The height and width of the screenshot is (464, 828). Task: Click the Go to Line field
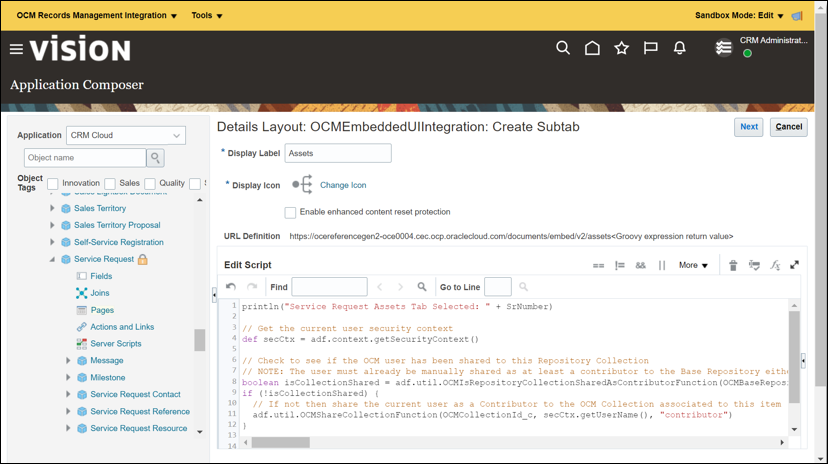tap(498, 287)
